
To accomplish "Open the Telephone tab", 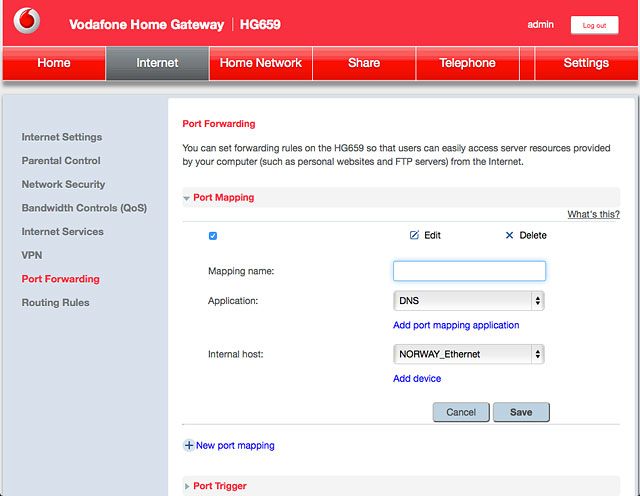I will (467, 63).
